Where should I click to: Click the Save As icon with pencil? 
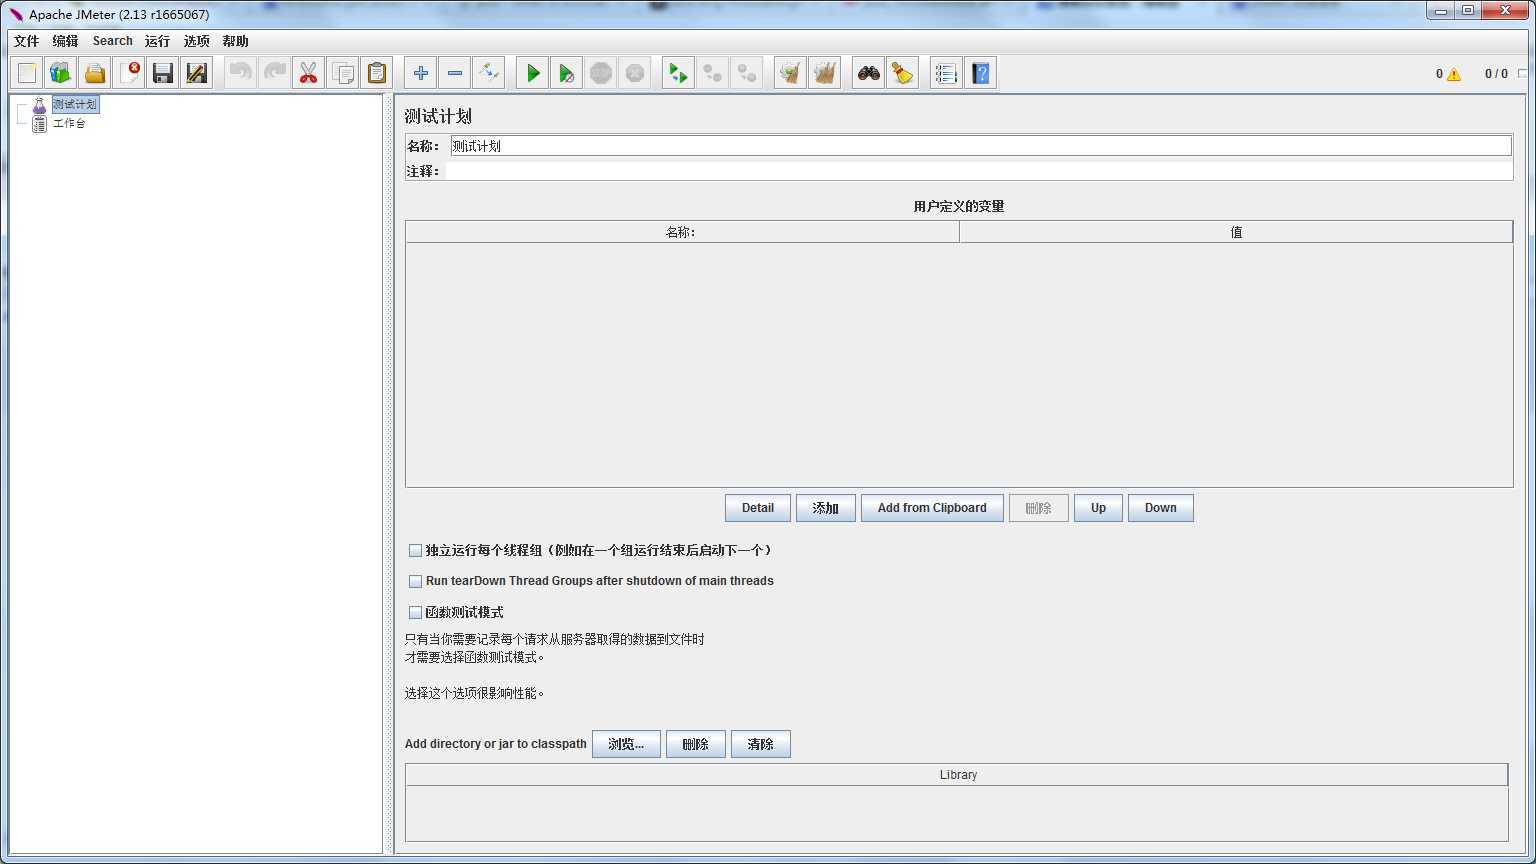pyautogui.click(x=197, y=73)
